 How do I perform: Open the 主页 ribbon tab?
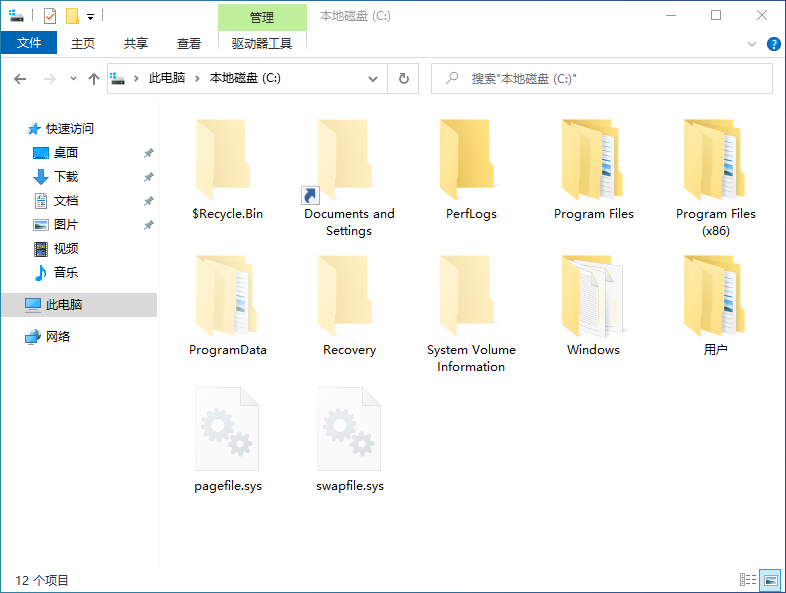click(83, 44)
